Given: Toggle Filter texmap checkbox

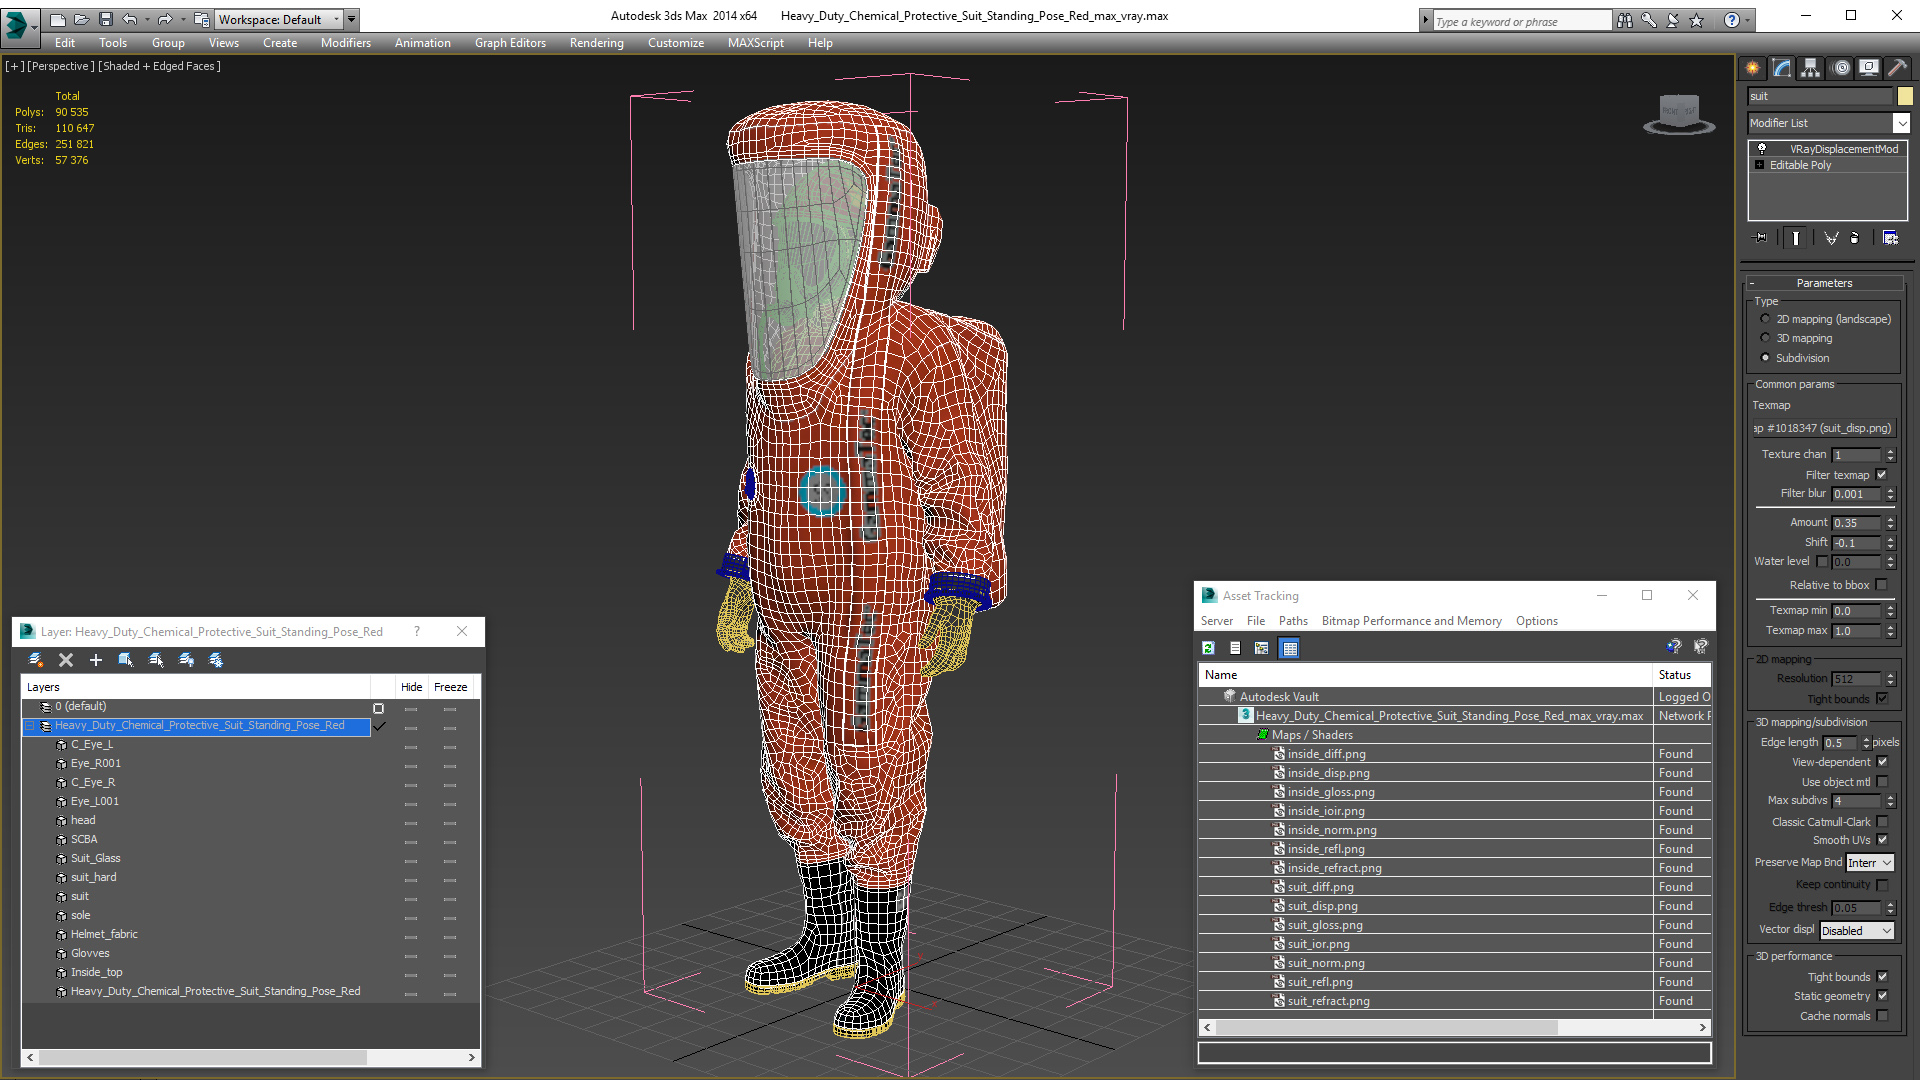Looking at the screenshot, I should tap(1881, 475).
